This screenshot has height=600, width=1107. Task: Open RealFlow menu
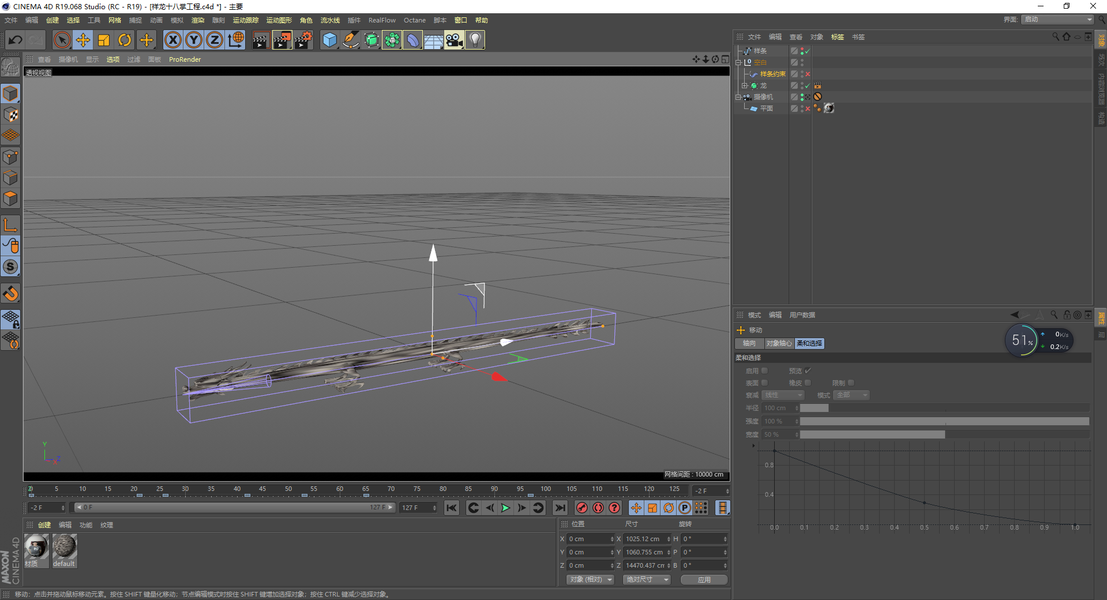(382, 20)
